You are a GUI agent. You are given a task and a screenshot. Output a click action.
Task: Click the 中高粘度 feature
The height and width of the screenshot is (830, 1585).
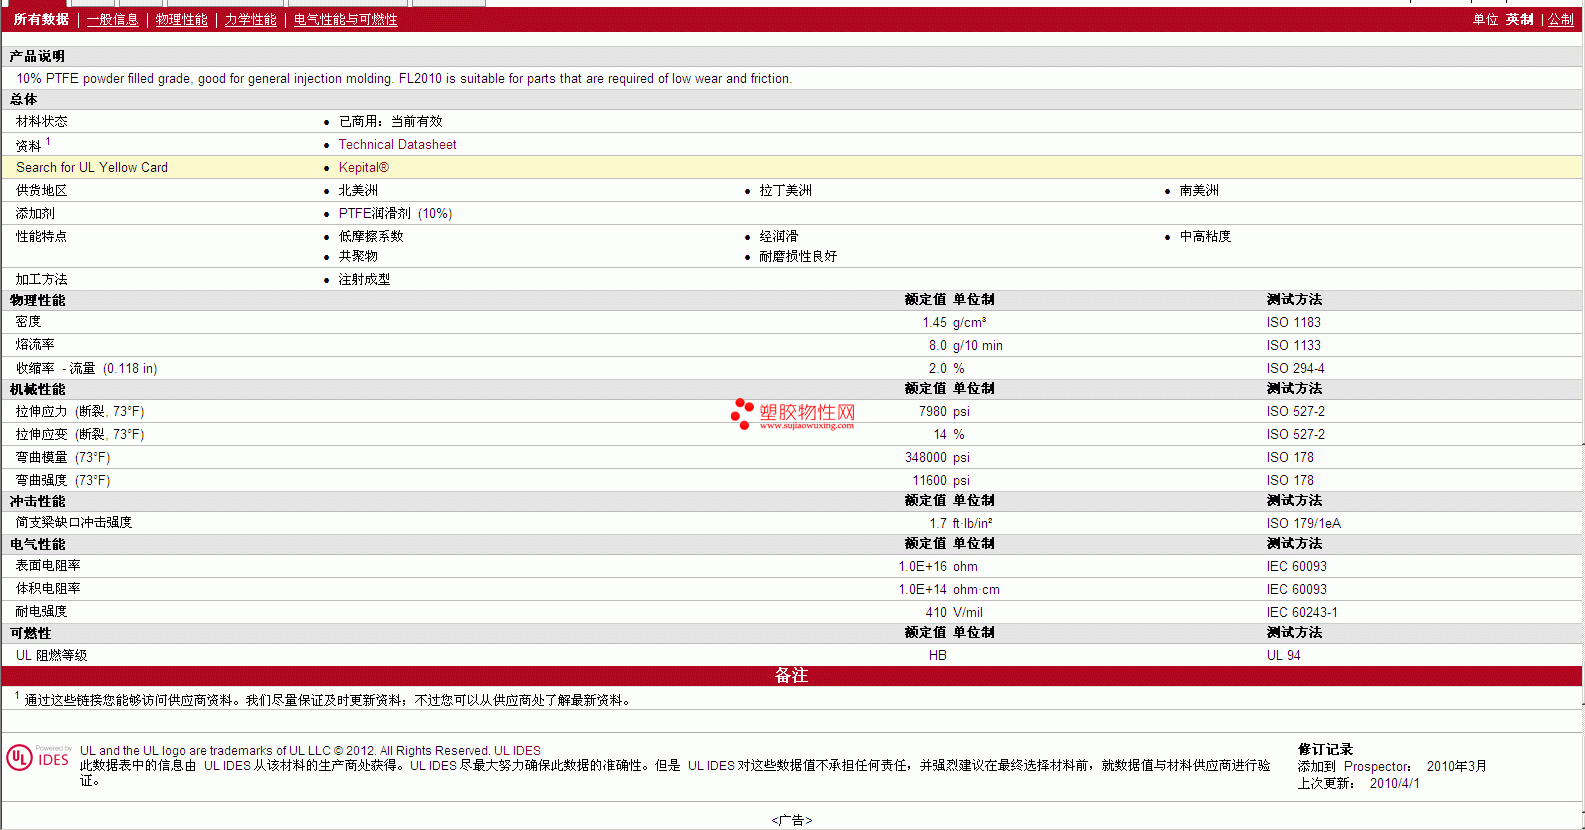click(1205, 236)
